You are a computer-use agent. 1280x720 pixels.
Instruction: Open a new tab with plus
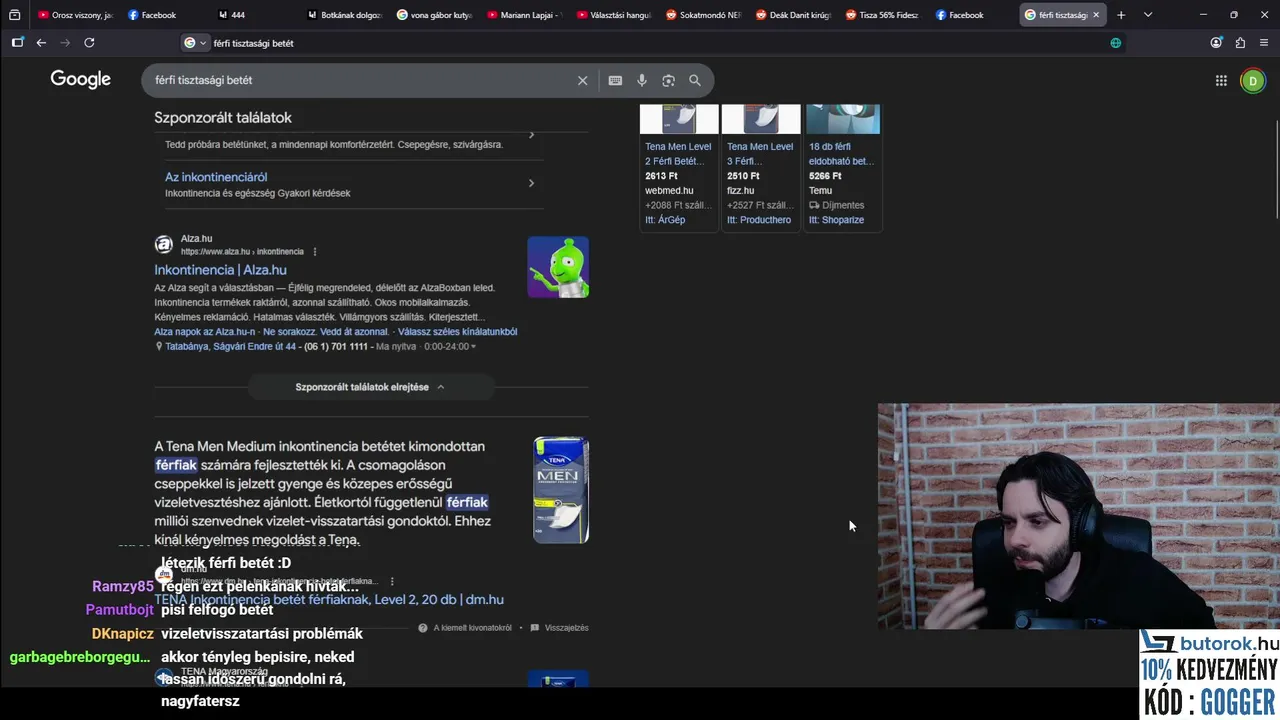pyautogui.click(x=1121, y=15)
